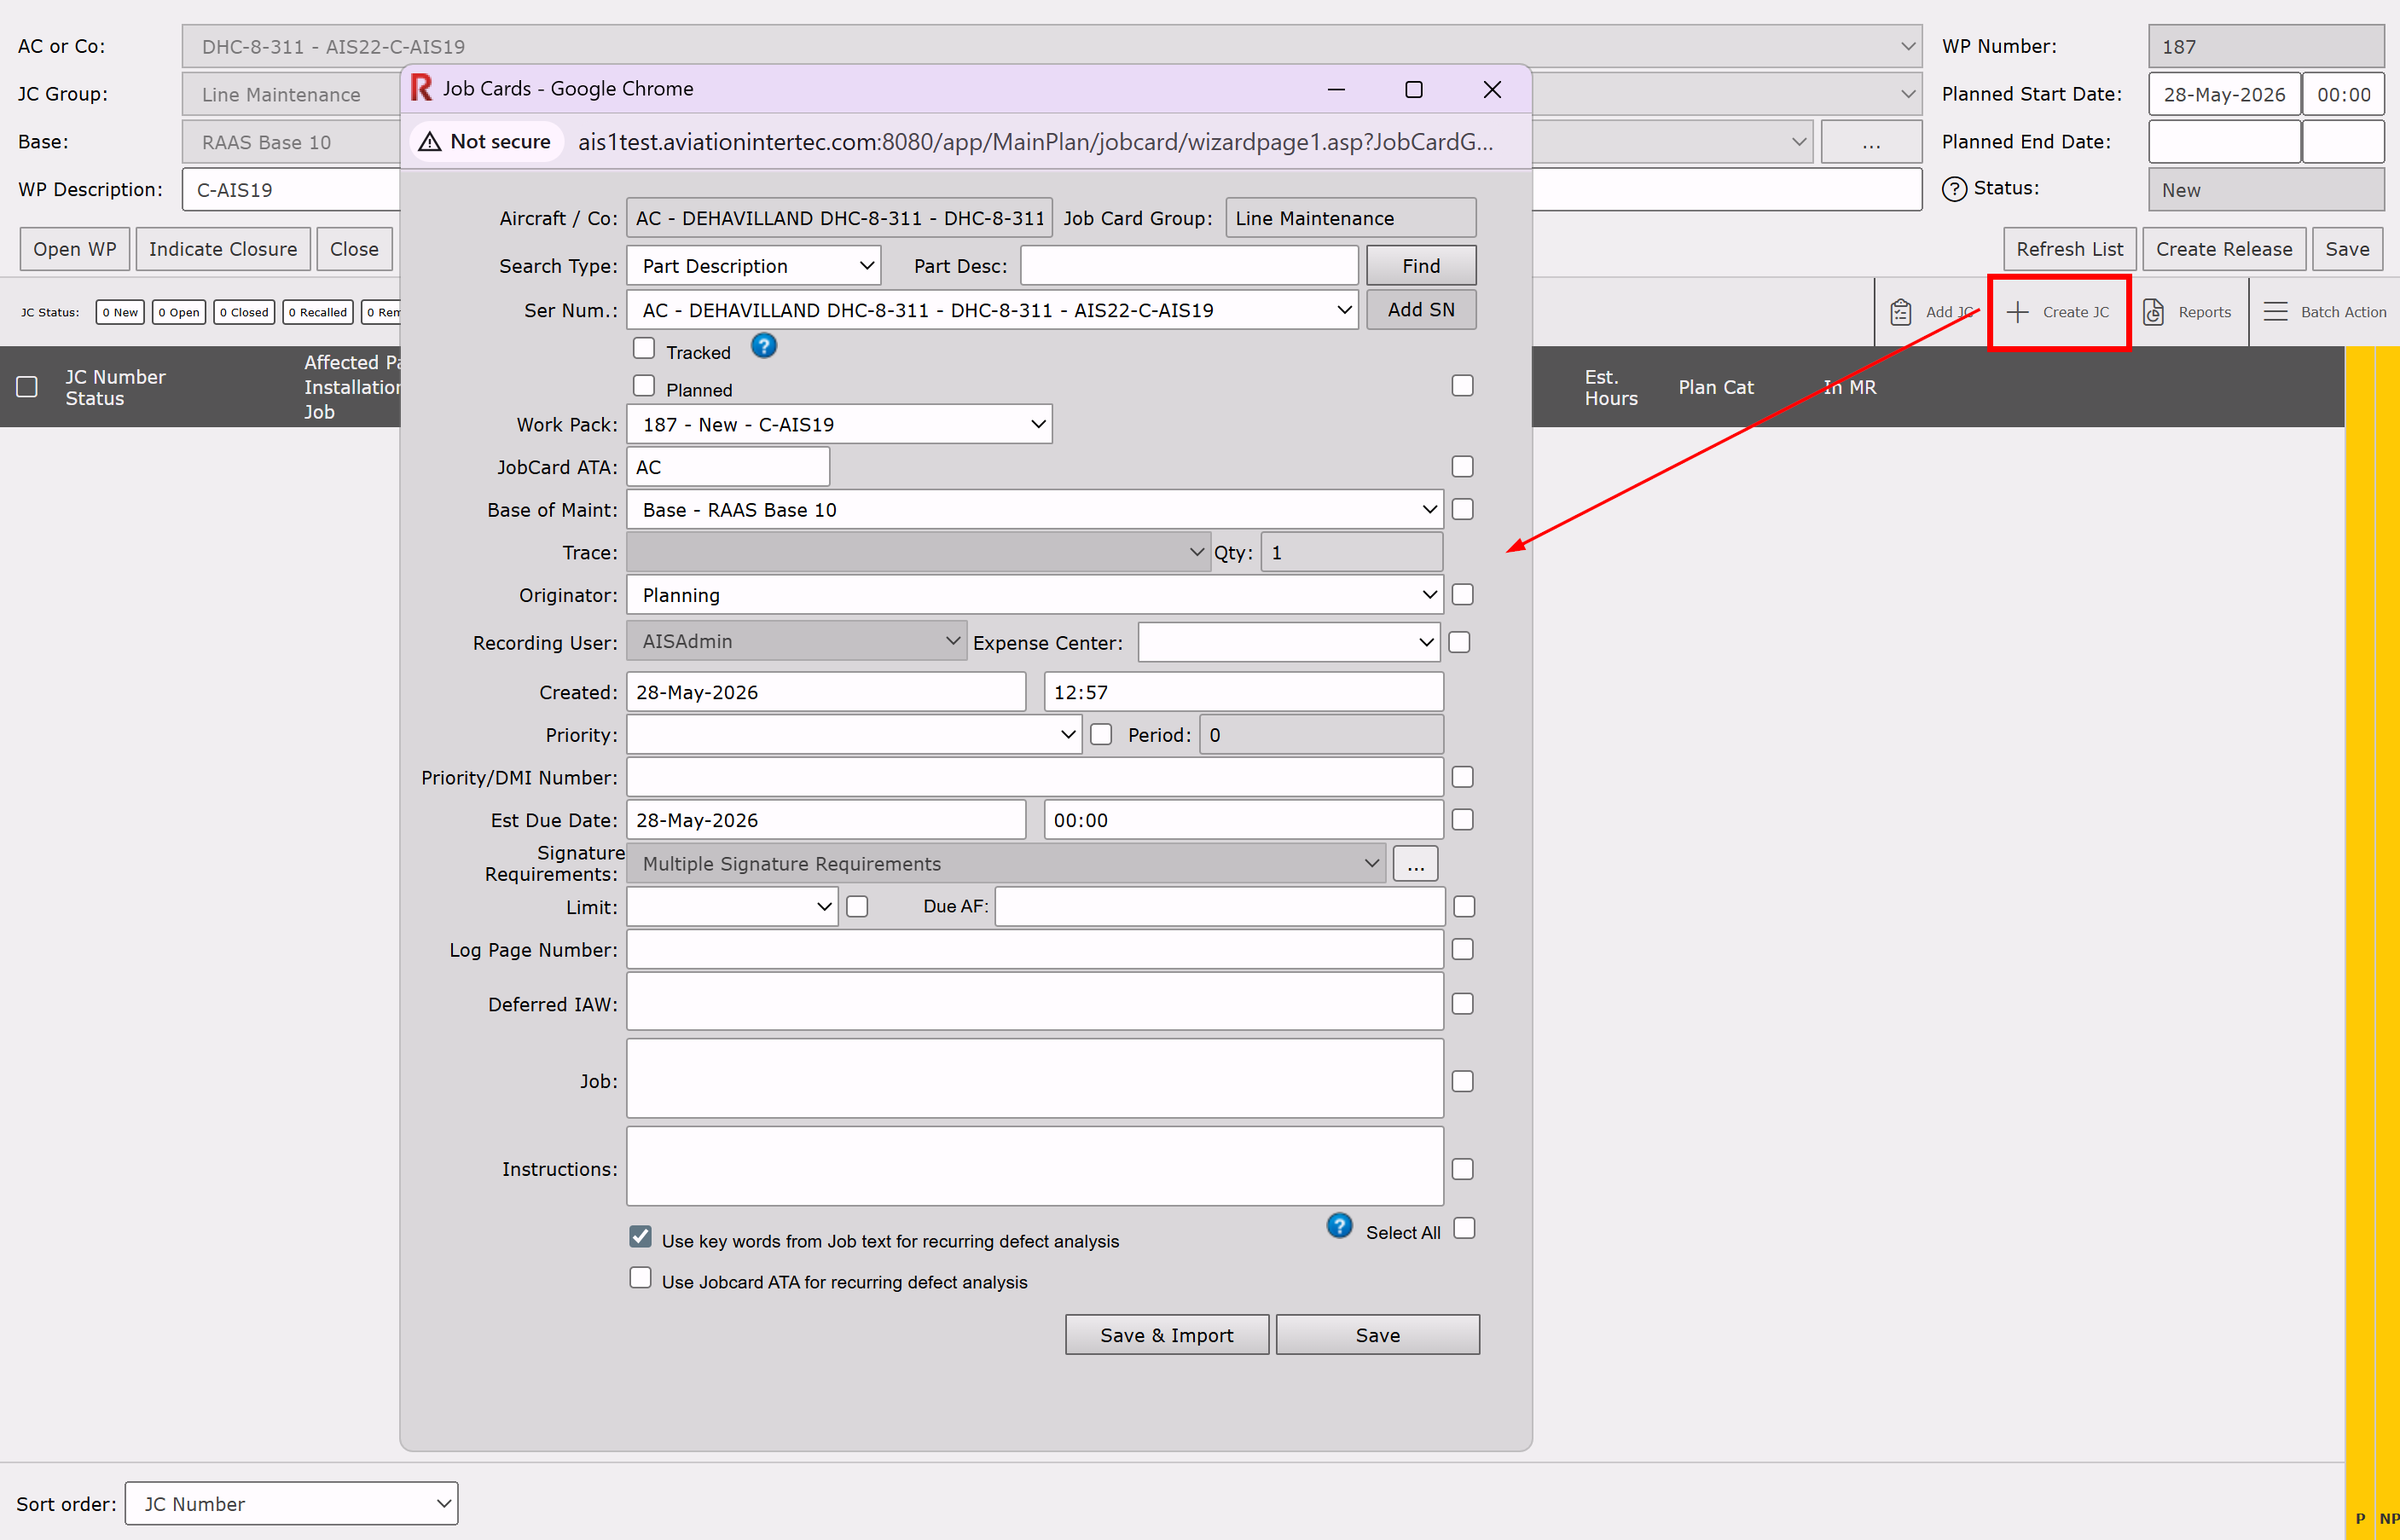Screen dimensions: 2400x1540
Task: Open Reports from the toolbar icon
Action: 2153,312
